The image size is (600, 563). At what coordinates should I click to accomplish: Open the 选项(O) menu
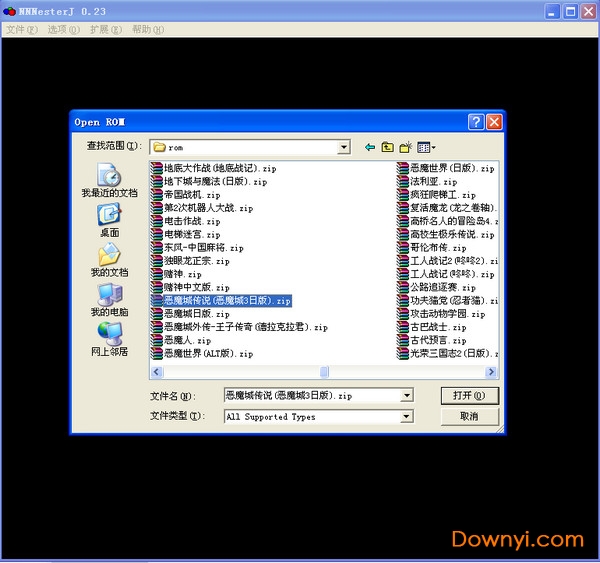pyautogui.click(x=64, y=29)
